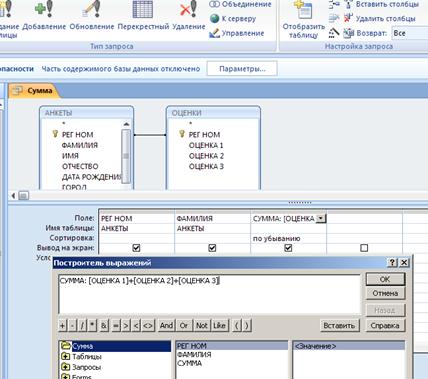Insert the plus operator

[x=62, y=325]
